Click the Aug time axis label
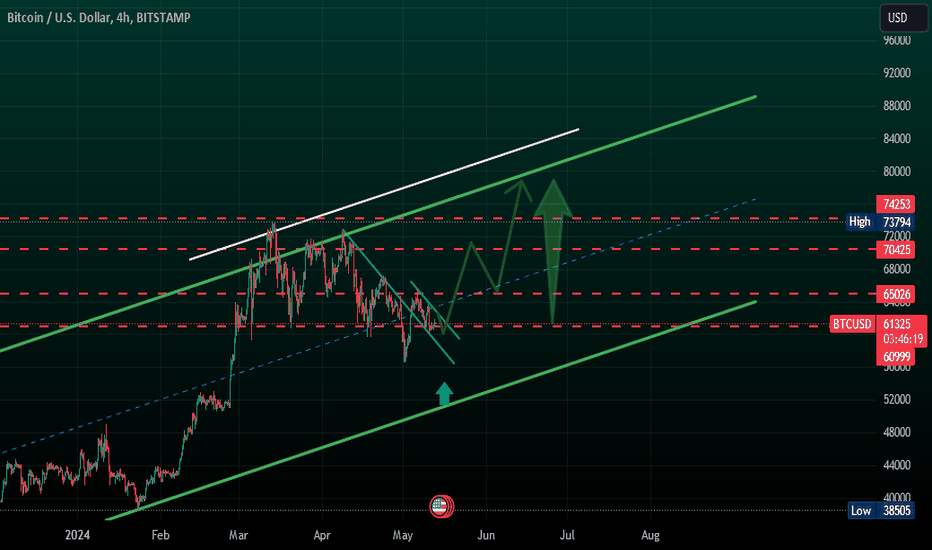Image resolution: width=932 pixels, height=550 pixels. pos(650,535)
